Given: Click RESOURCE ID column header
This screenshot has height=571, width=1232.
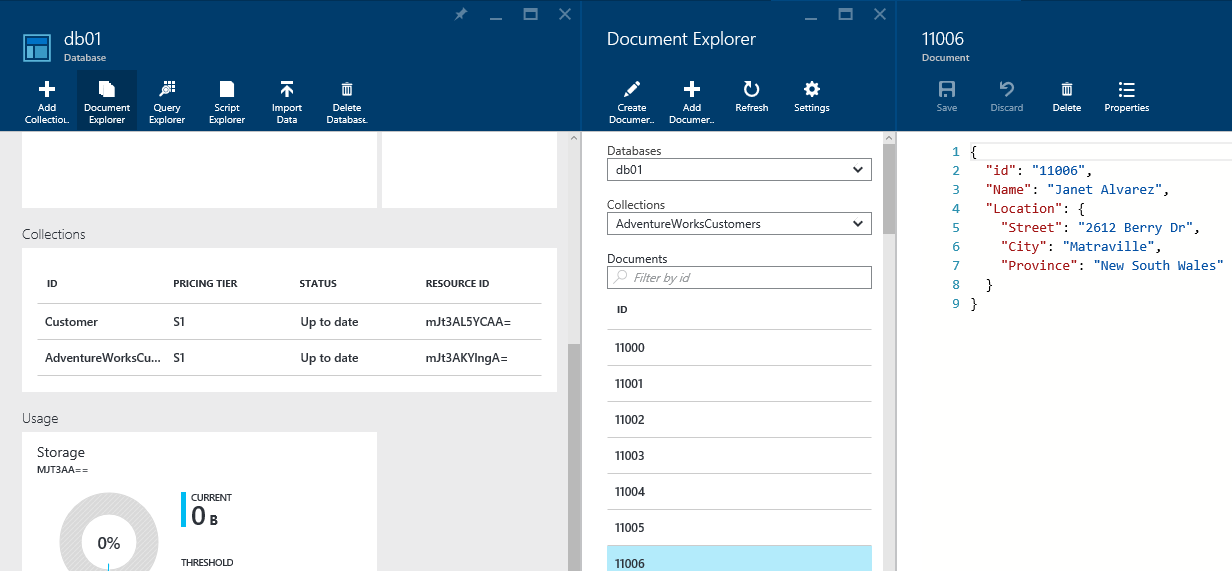Looking at the screenshot, I should tap(457, 284).
